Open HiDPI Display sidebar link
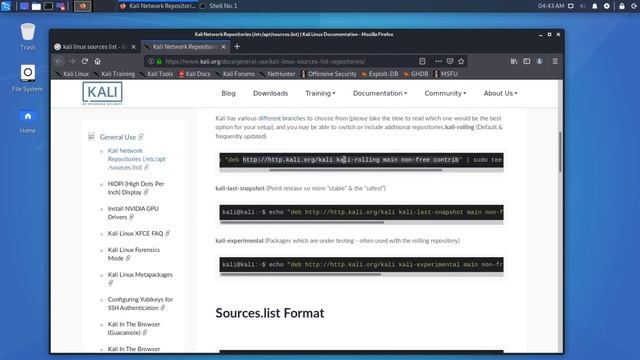 pos(136,188)
